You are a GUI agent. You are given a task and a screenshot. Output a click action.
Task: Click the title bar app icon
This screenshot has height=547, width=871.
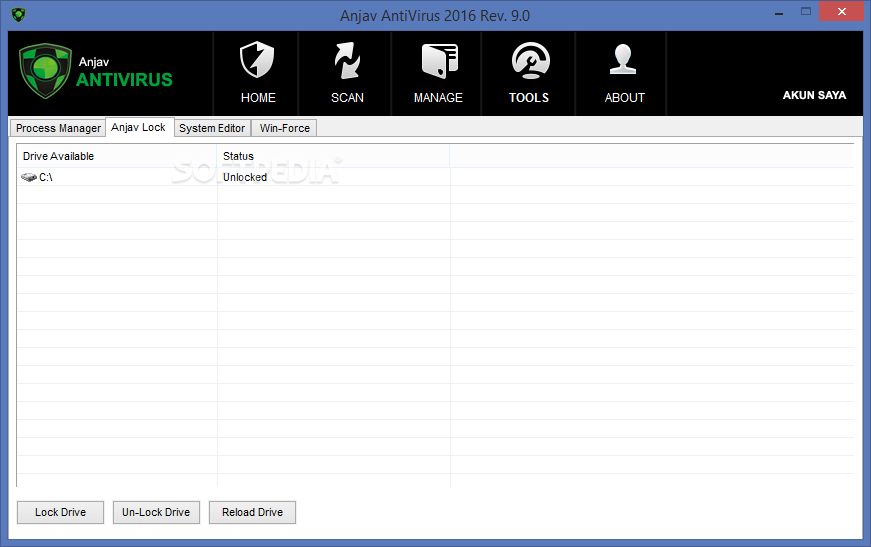18,14
